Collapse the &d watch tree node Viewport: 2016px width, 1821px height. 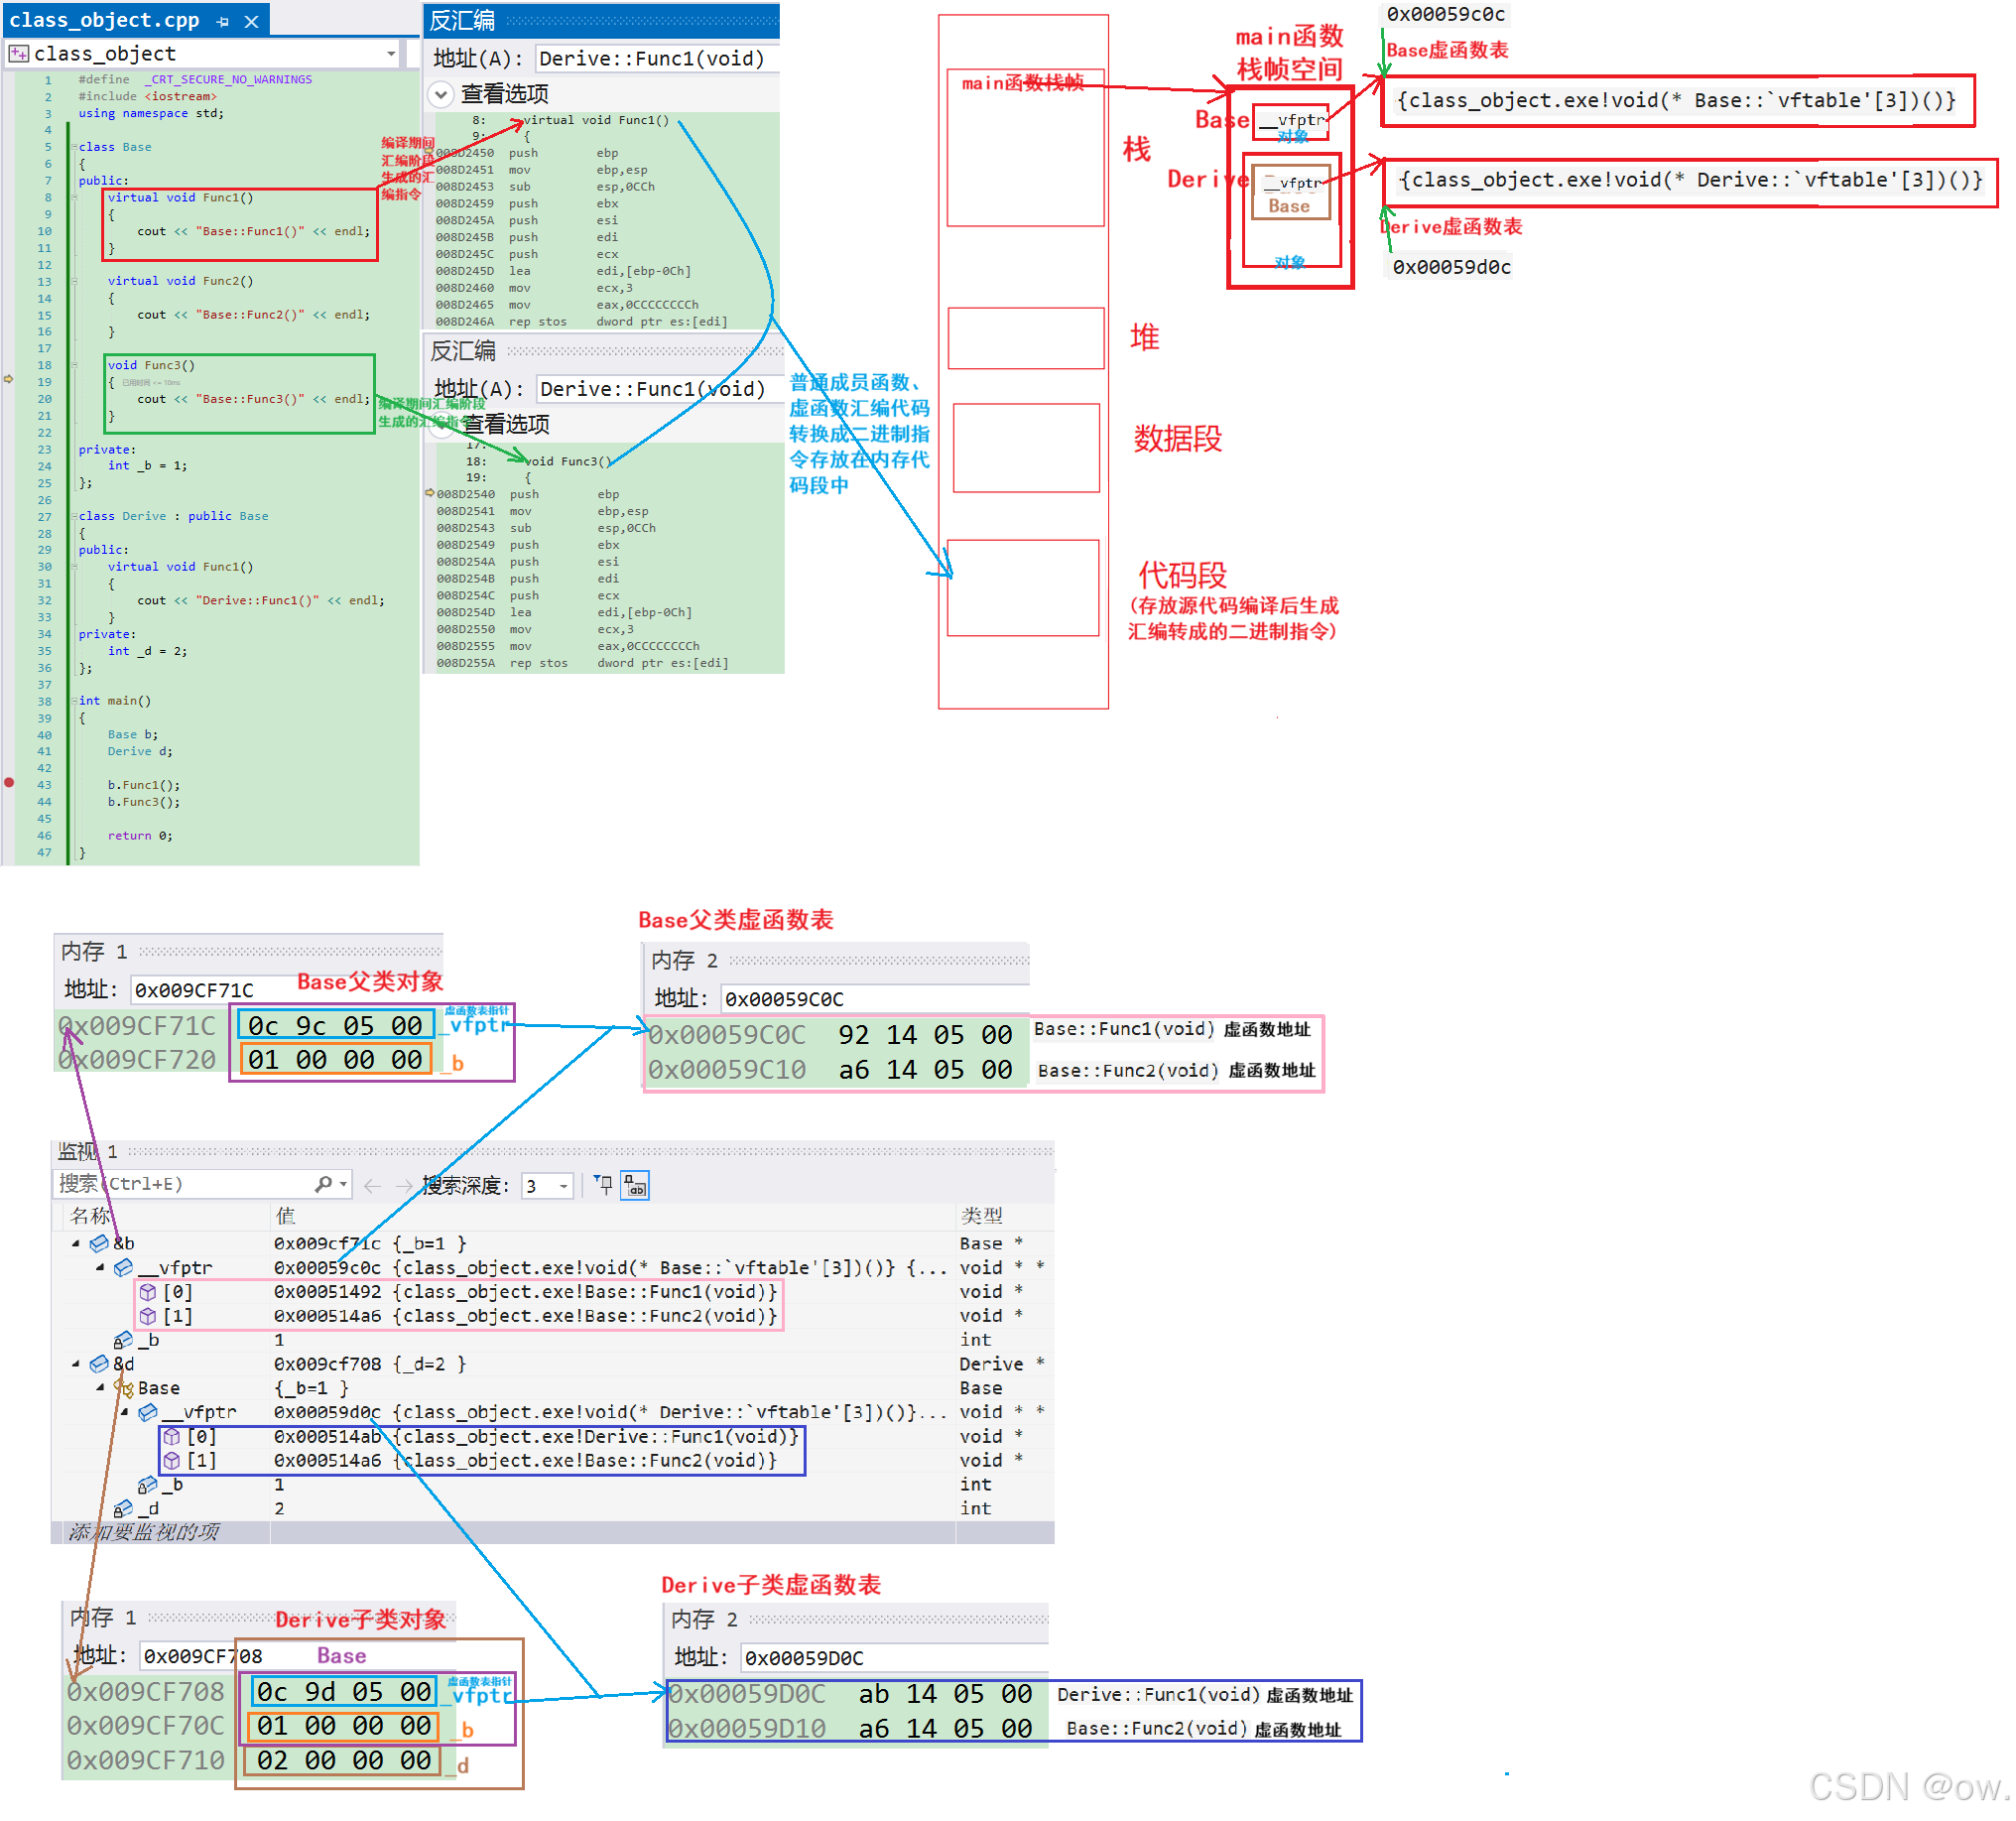pos(76,1365)
